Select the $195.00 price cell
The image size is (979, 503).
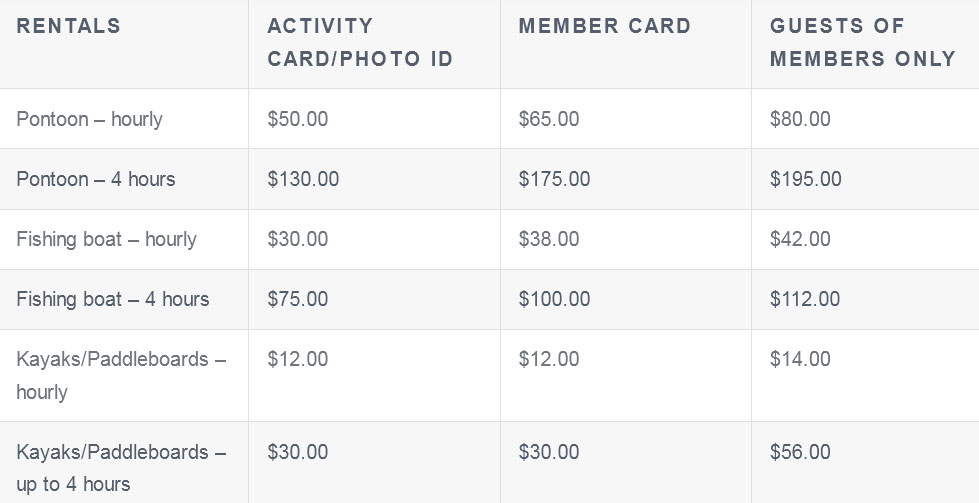[805, 179]
